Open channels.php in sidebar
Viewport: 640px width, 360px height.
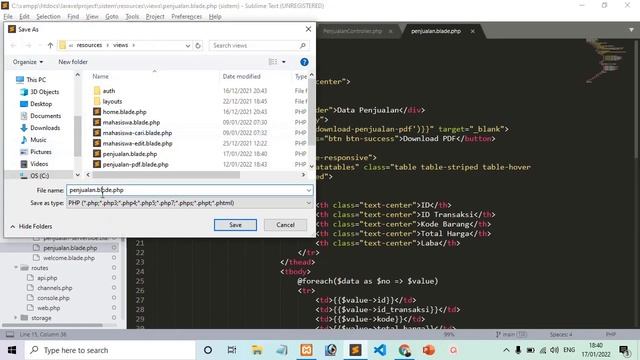point(54,288)
